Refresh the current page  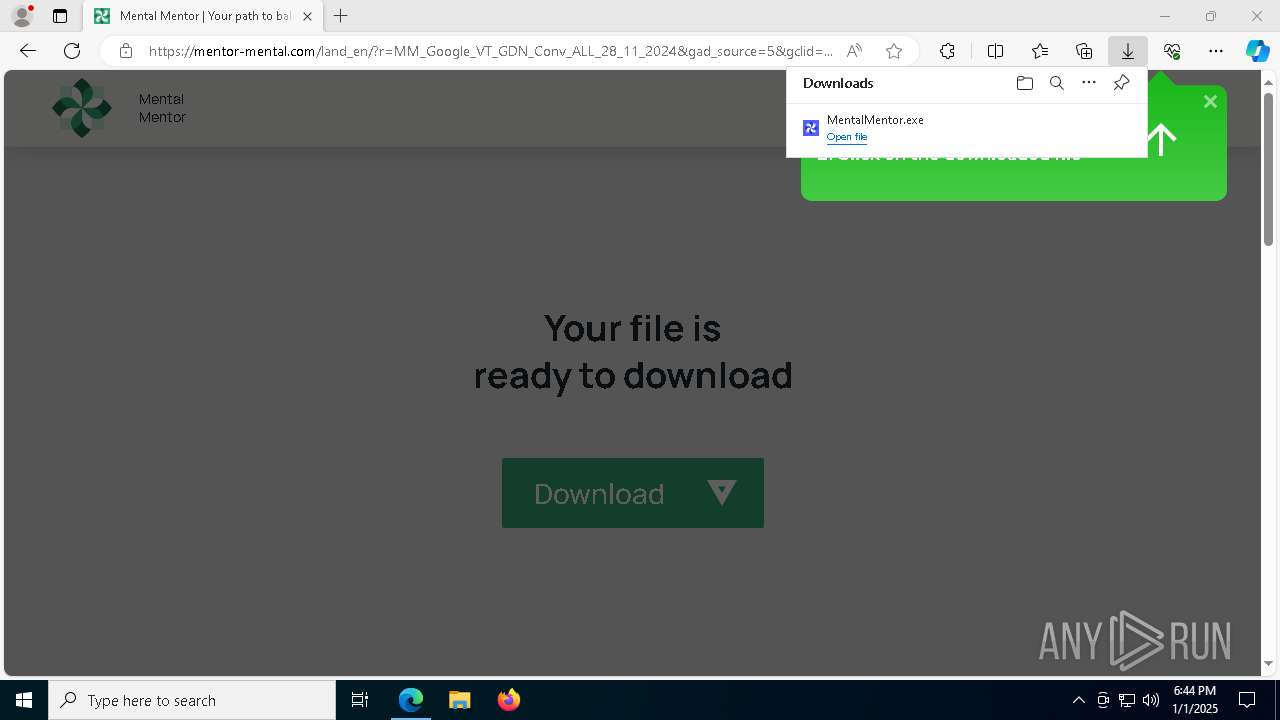pos(72,51)
